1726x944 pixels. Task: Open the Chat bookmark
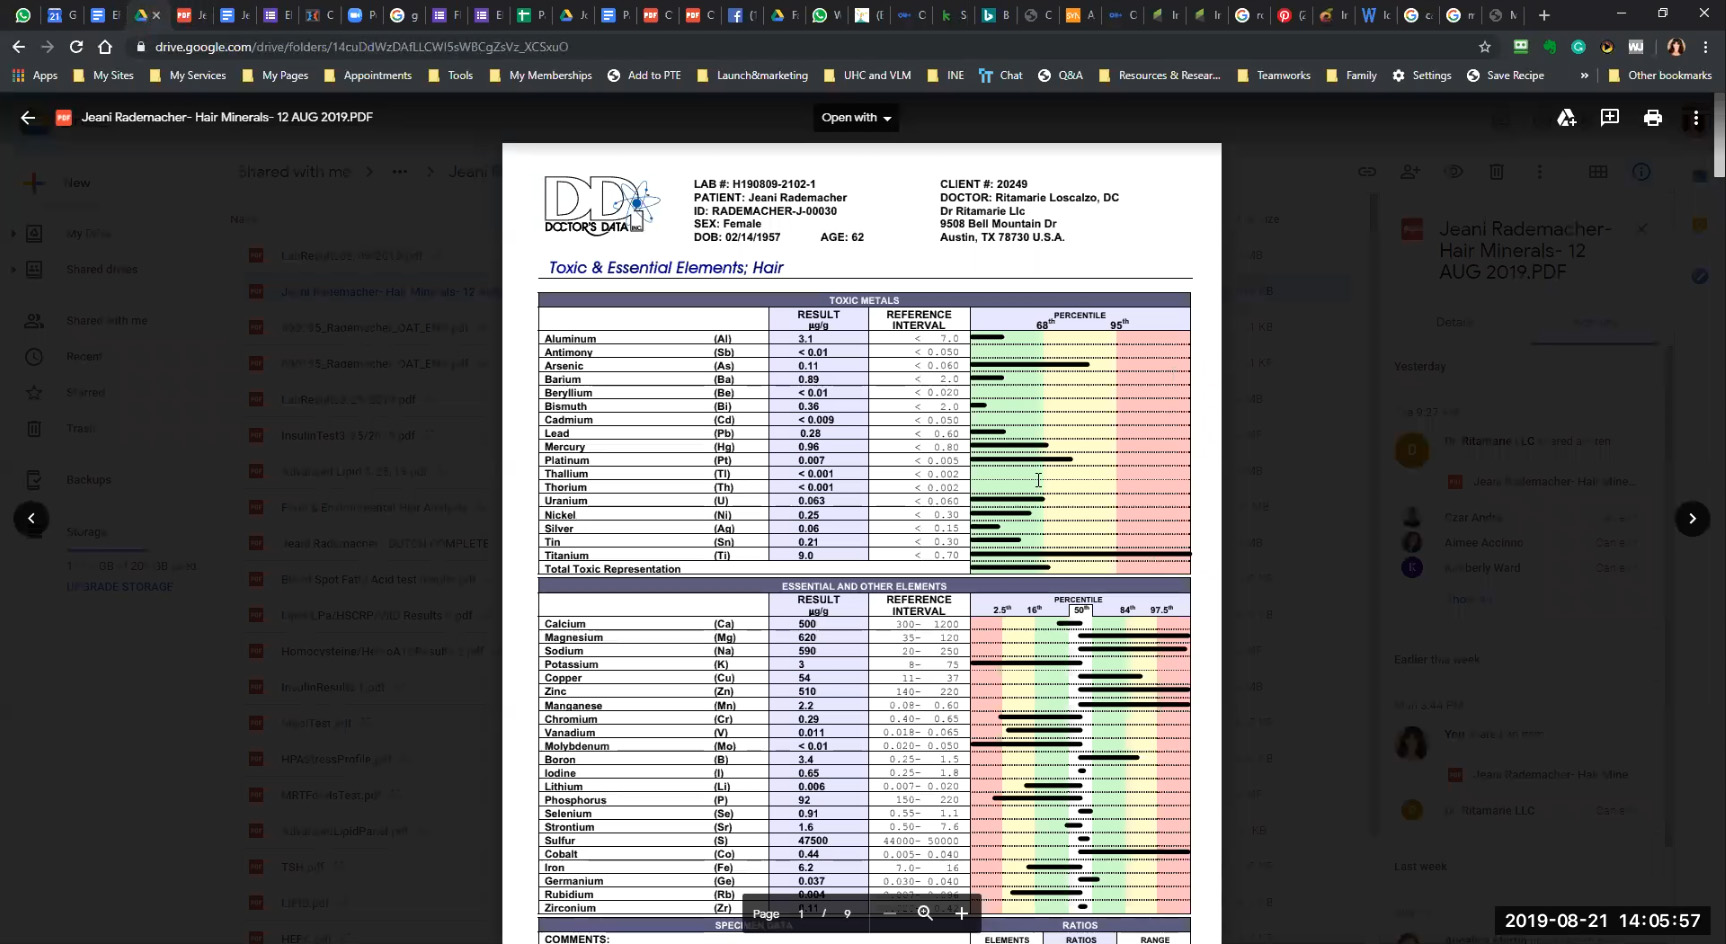coord(1000,75)
